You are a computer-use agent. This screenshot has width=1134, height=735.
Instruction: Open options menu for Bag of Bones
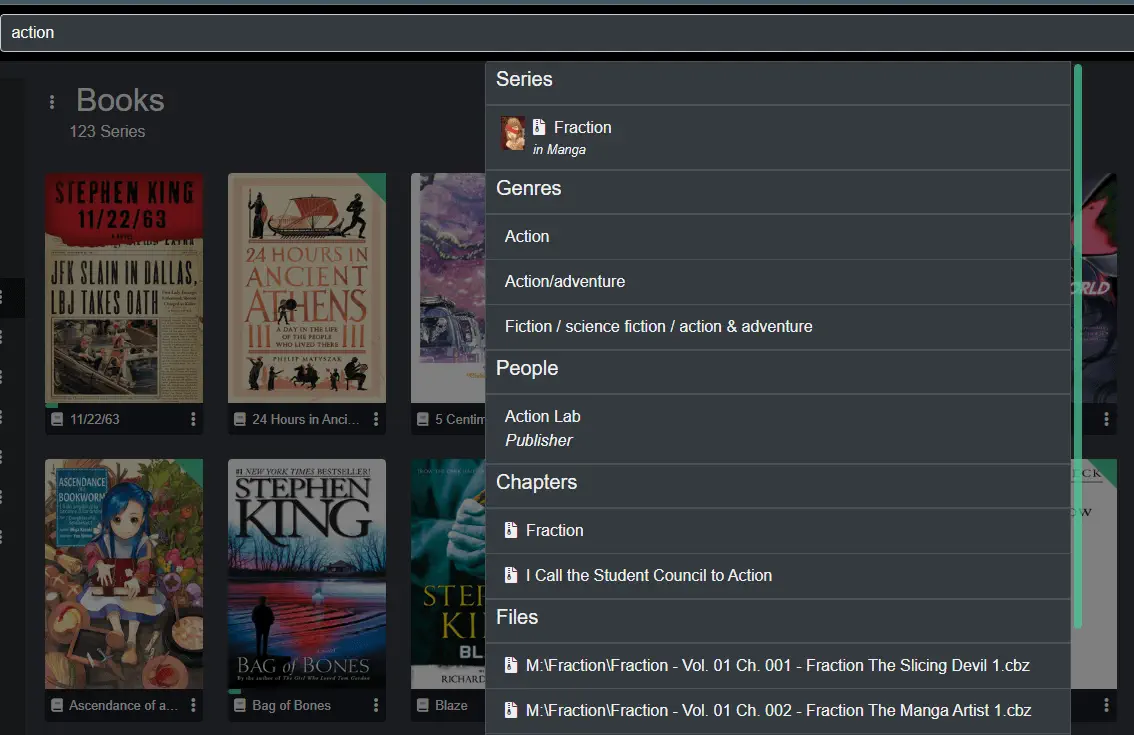[376, 706]
